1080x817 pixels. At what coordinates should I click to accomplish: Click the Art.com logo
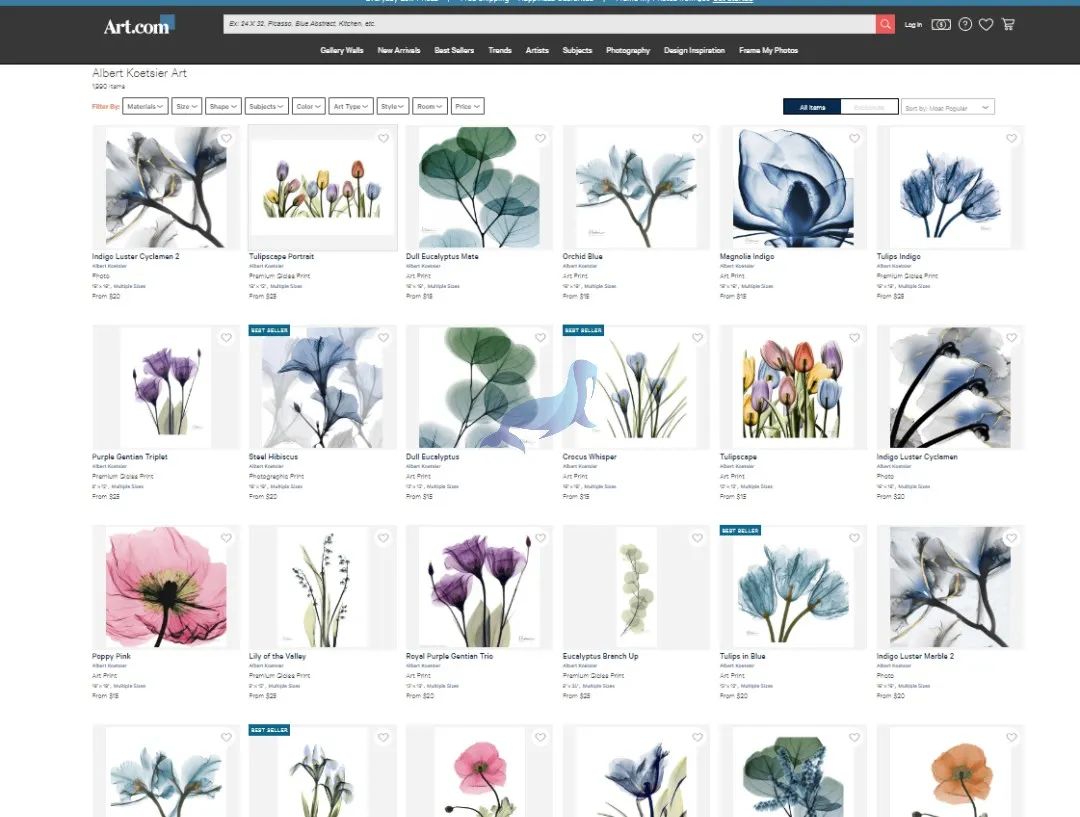click(x=139, y=25)
